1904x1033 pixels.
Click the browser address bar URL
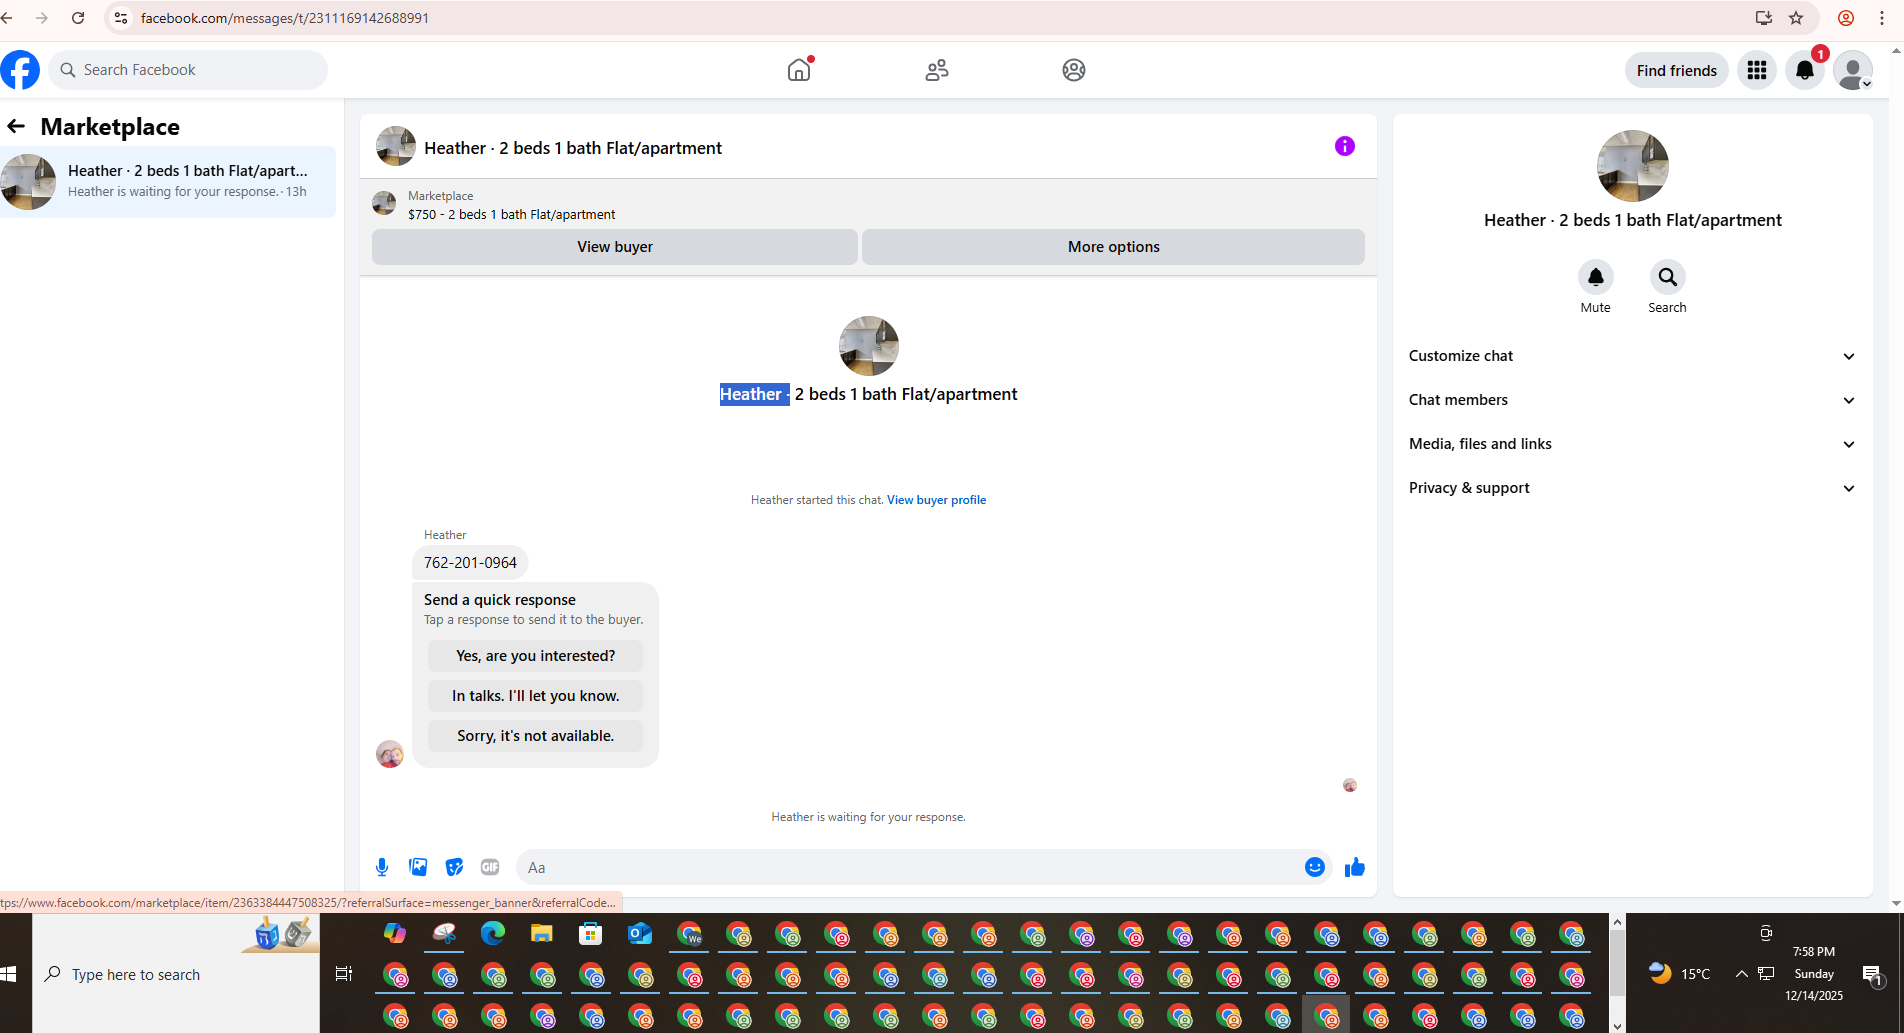tap(285, 18)
